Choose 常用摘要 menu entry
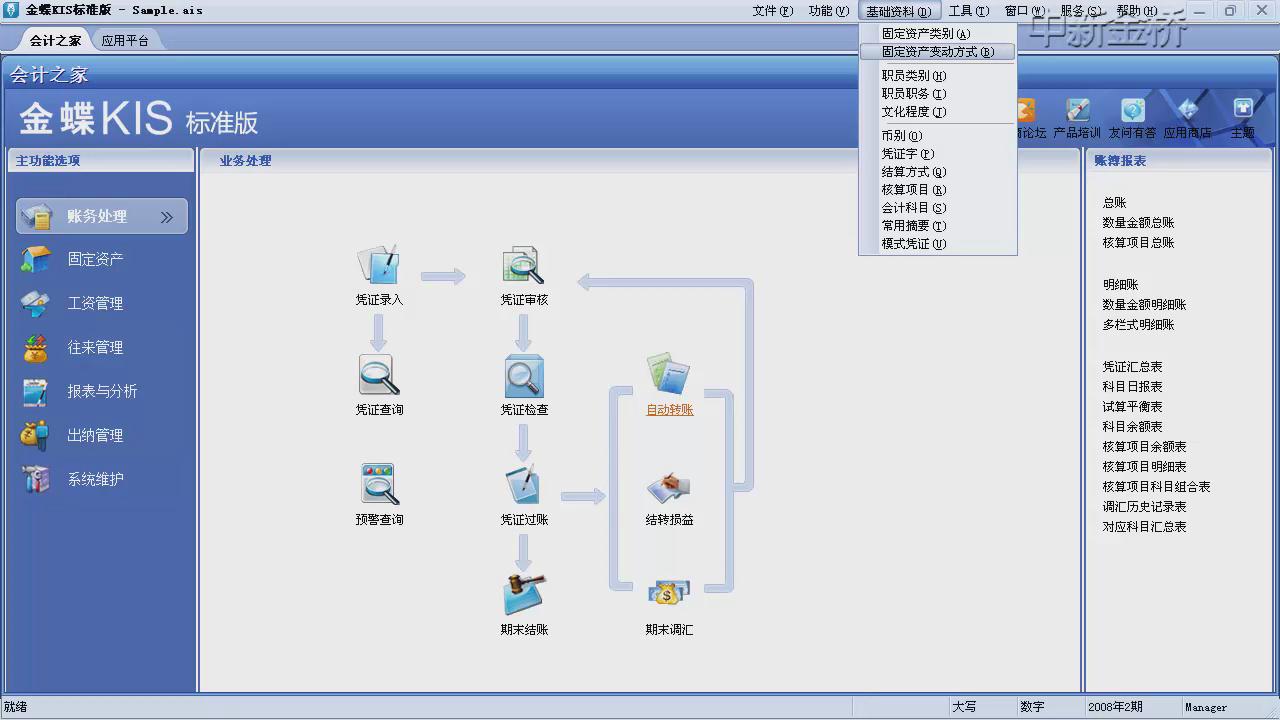Image resolution: width=1280 pixels, height=720 pixels. (938, 226)
